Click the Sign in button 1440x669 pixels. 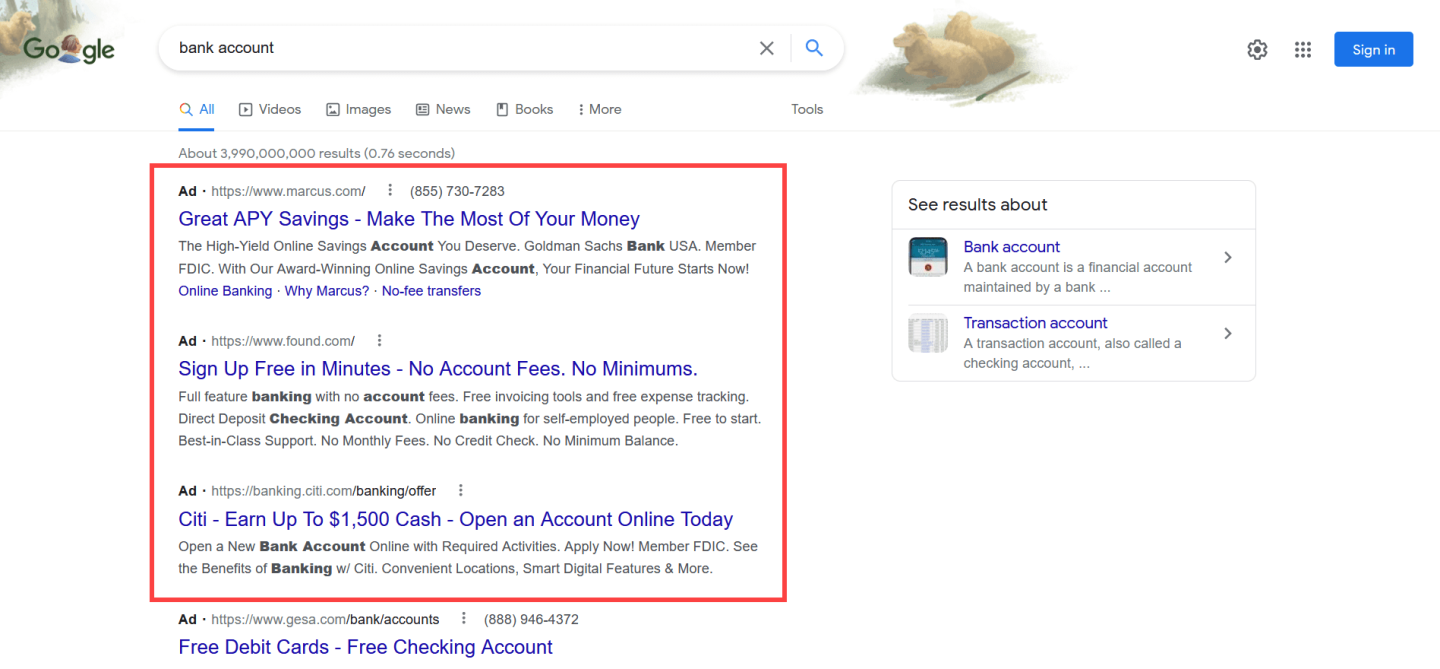[x=1373, y=50]
